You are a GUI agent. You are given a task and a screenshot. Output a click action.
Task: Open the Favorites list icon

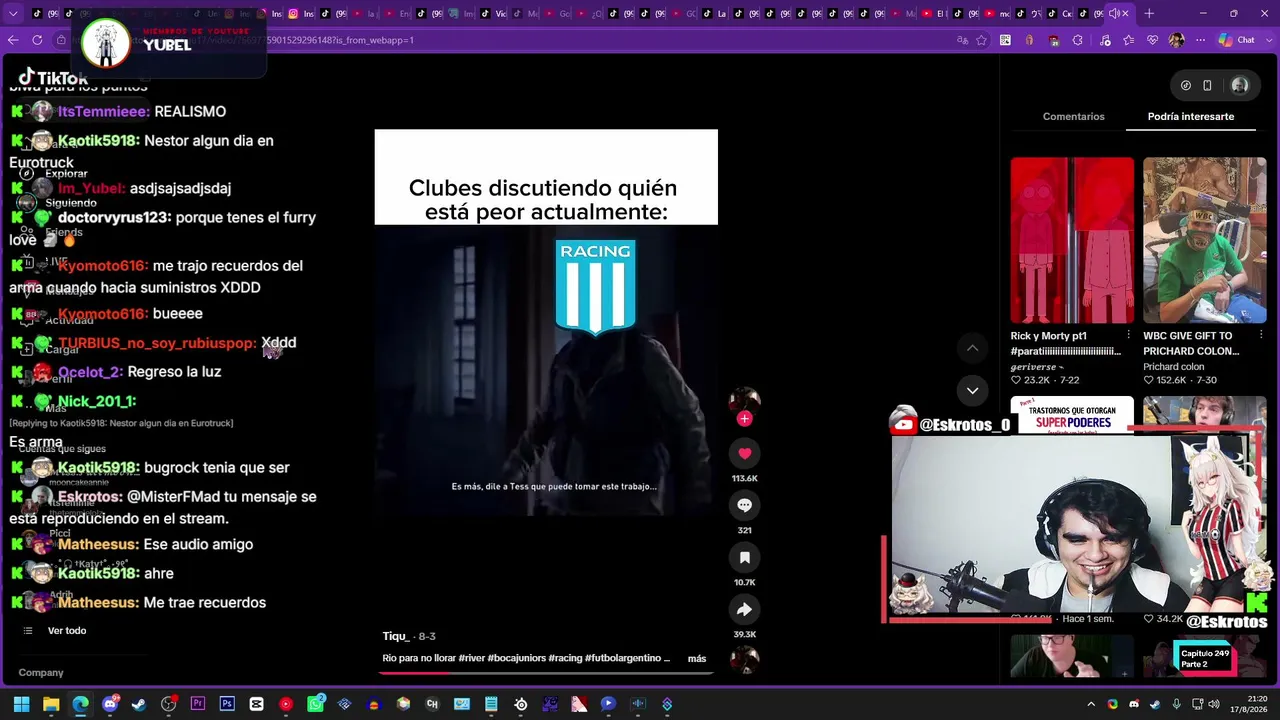coord(1128,40)
